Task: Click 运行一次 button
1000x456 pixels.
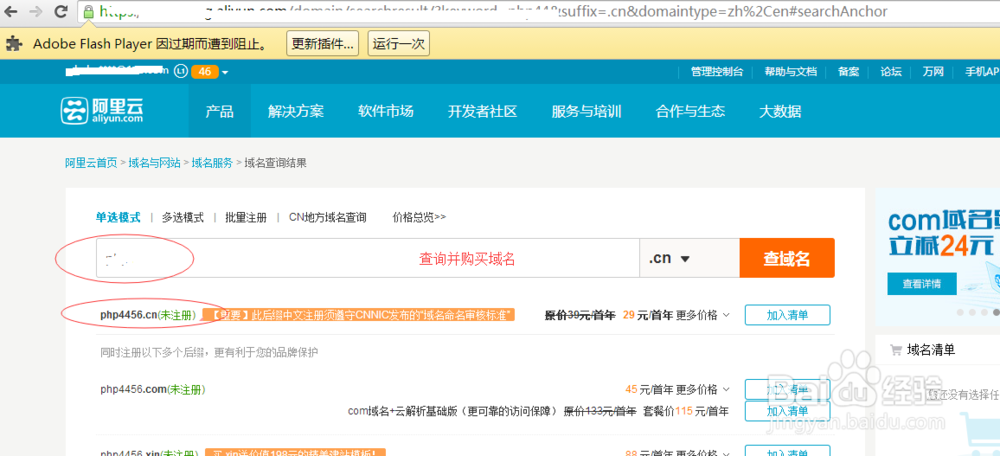Action: click(x=399, y=44)
